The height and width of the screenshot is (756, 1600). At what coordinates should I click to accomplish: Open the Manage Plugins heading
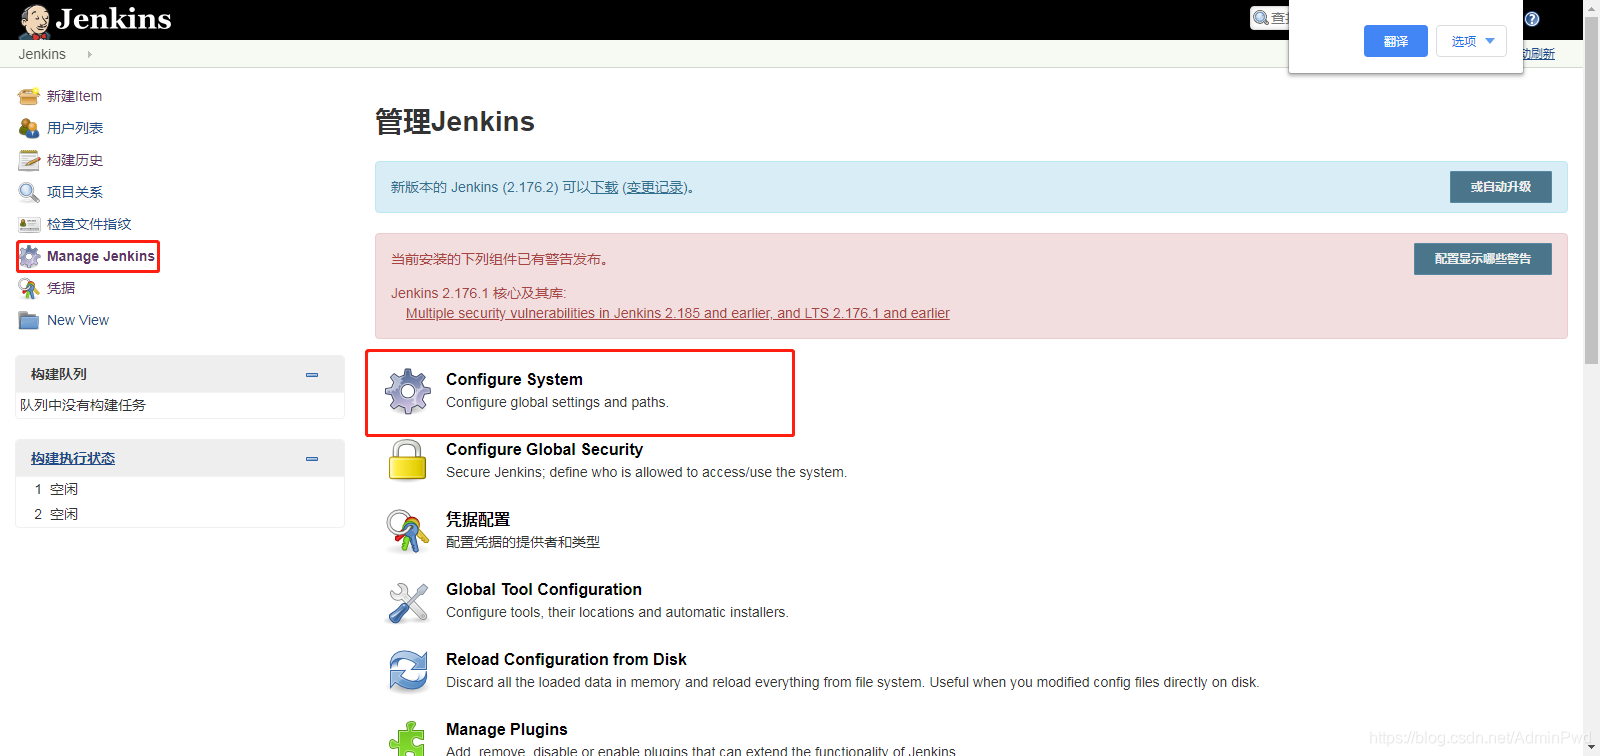[x=507, y=729]
